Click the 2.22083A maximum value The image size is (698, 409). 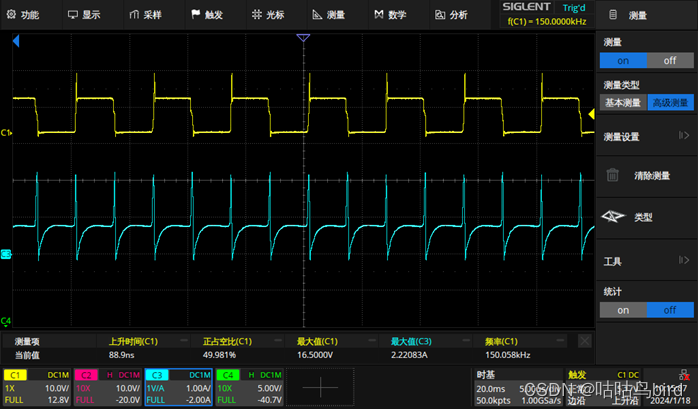tap(409, 355)
